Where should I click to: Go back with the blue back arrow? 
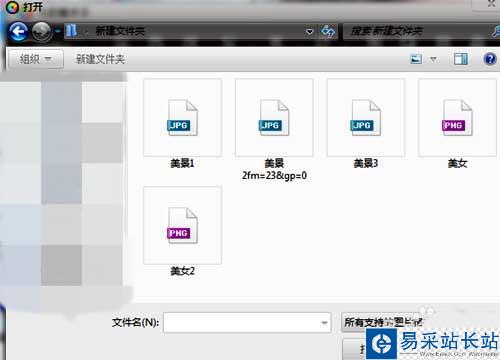coord(18,32)
